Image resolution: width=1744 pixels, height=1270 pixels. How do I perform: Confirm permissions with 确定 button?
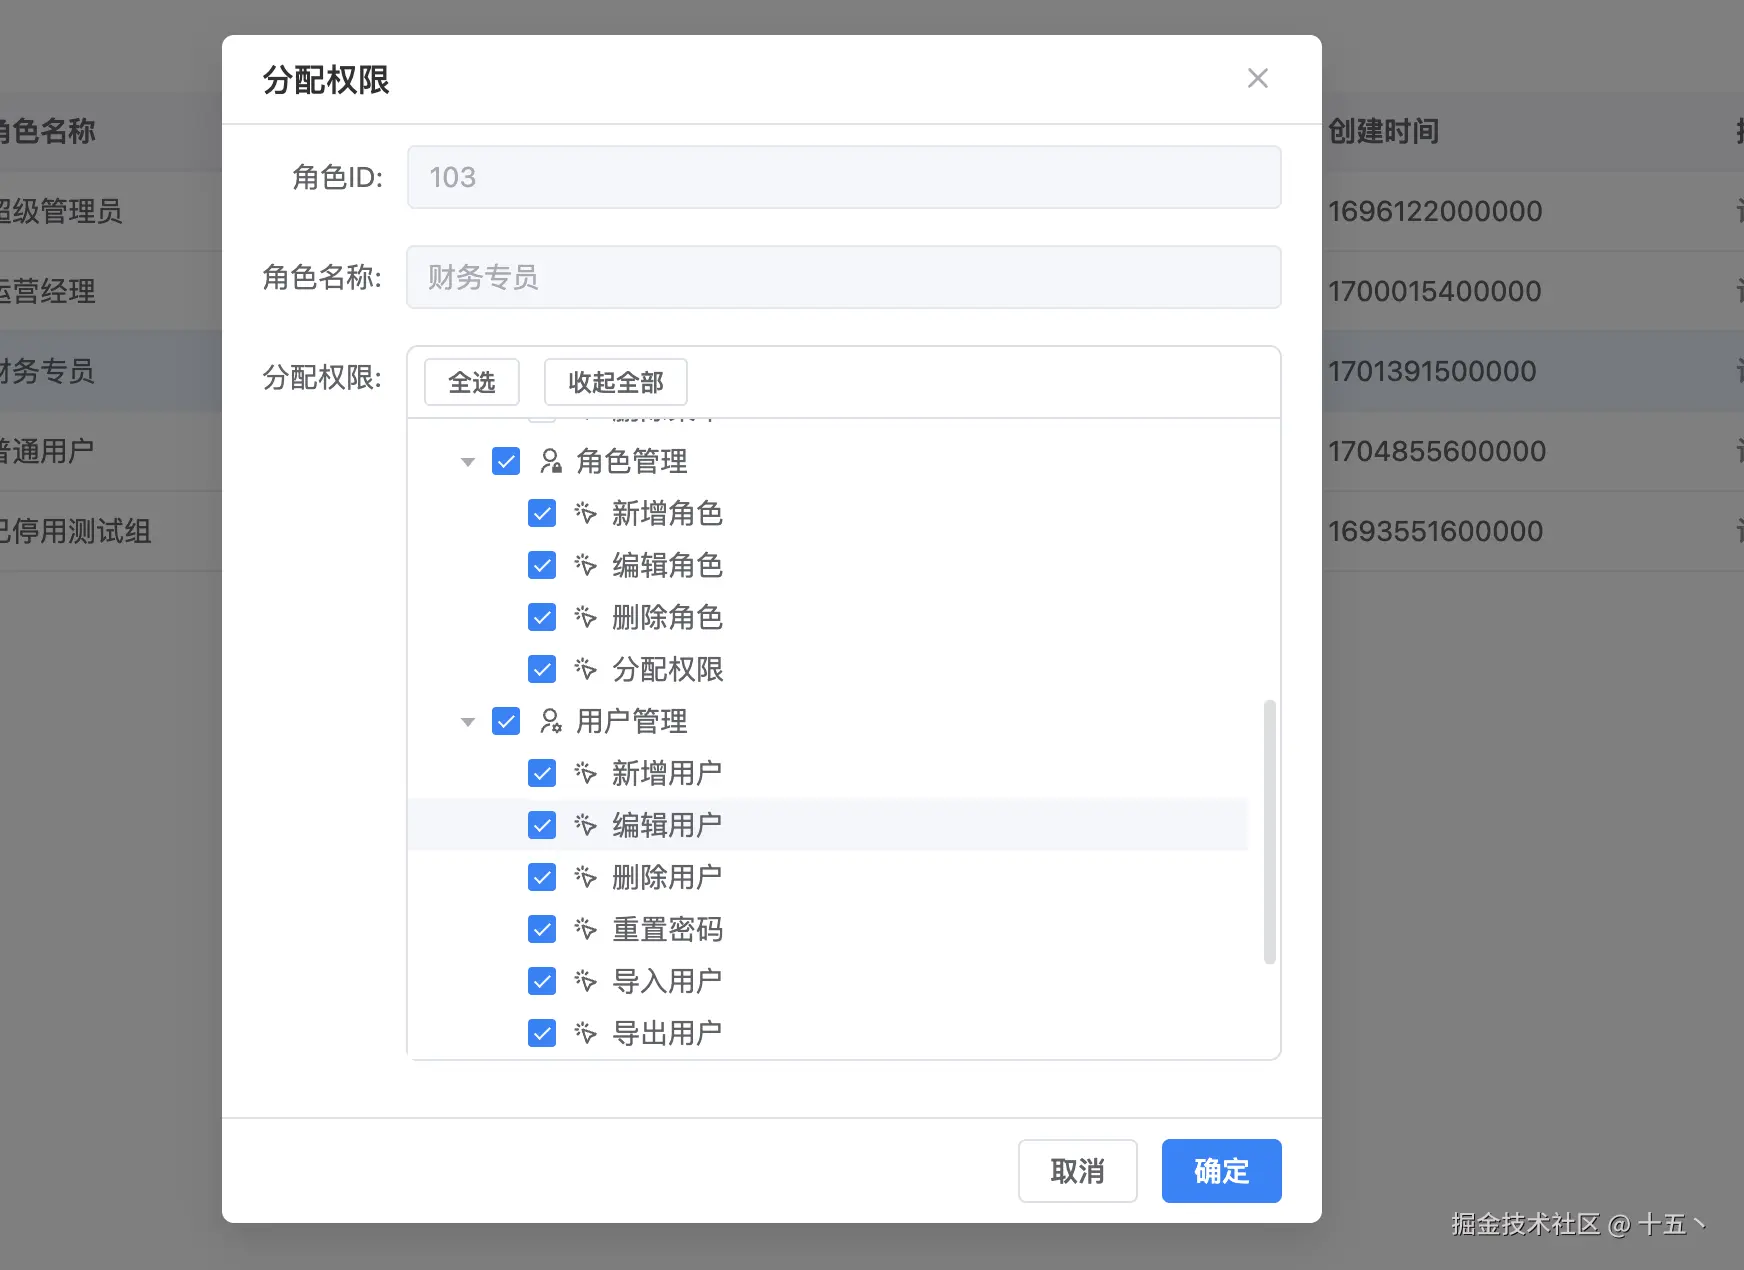point(1222,1171)
